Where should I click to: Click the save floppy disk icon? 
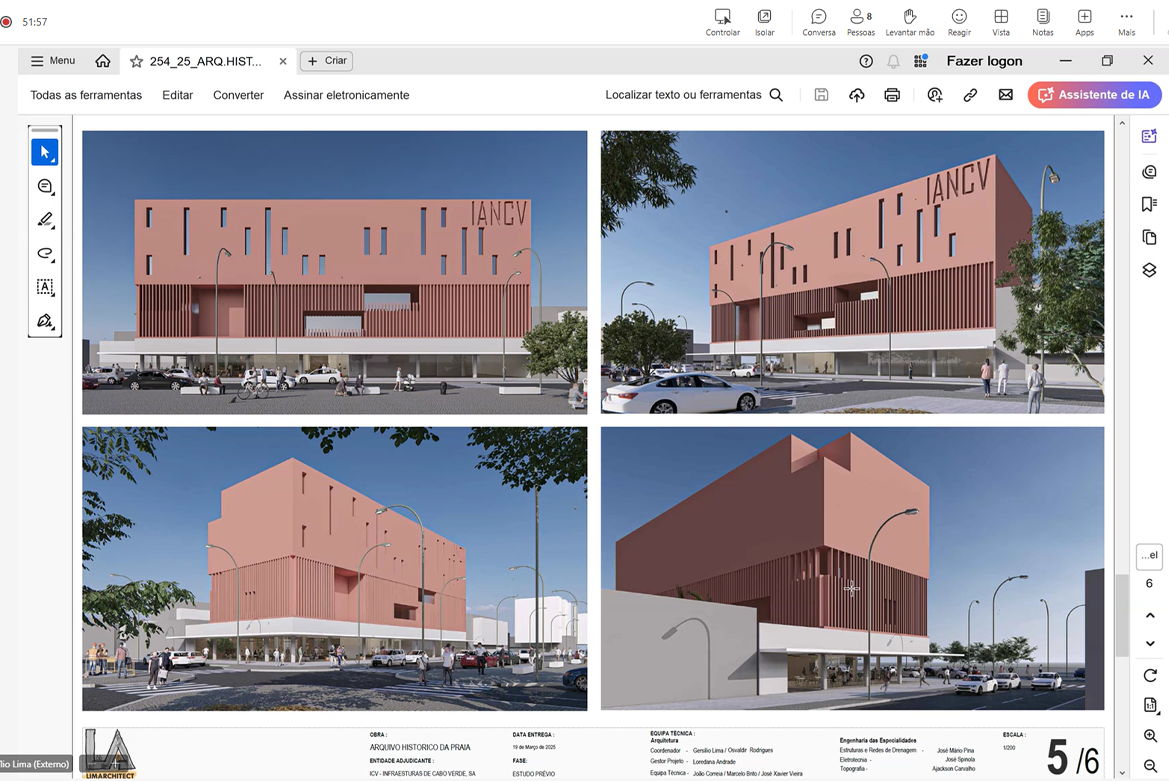tap(821, 95)
